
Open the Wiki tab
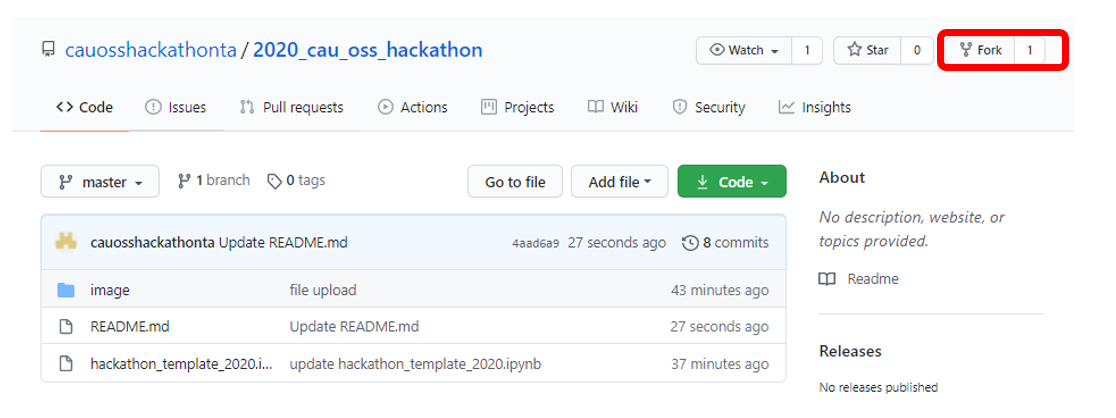point(613,108)
